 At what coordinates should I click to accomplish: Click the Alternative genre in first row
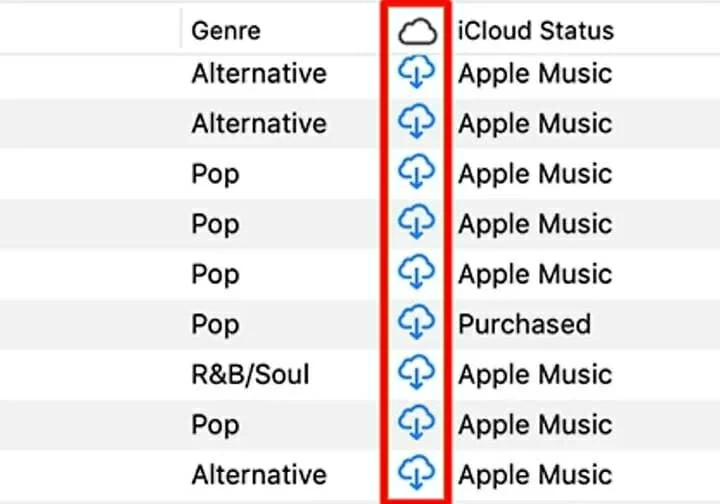258,74
